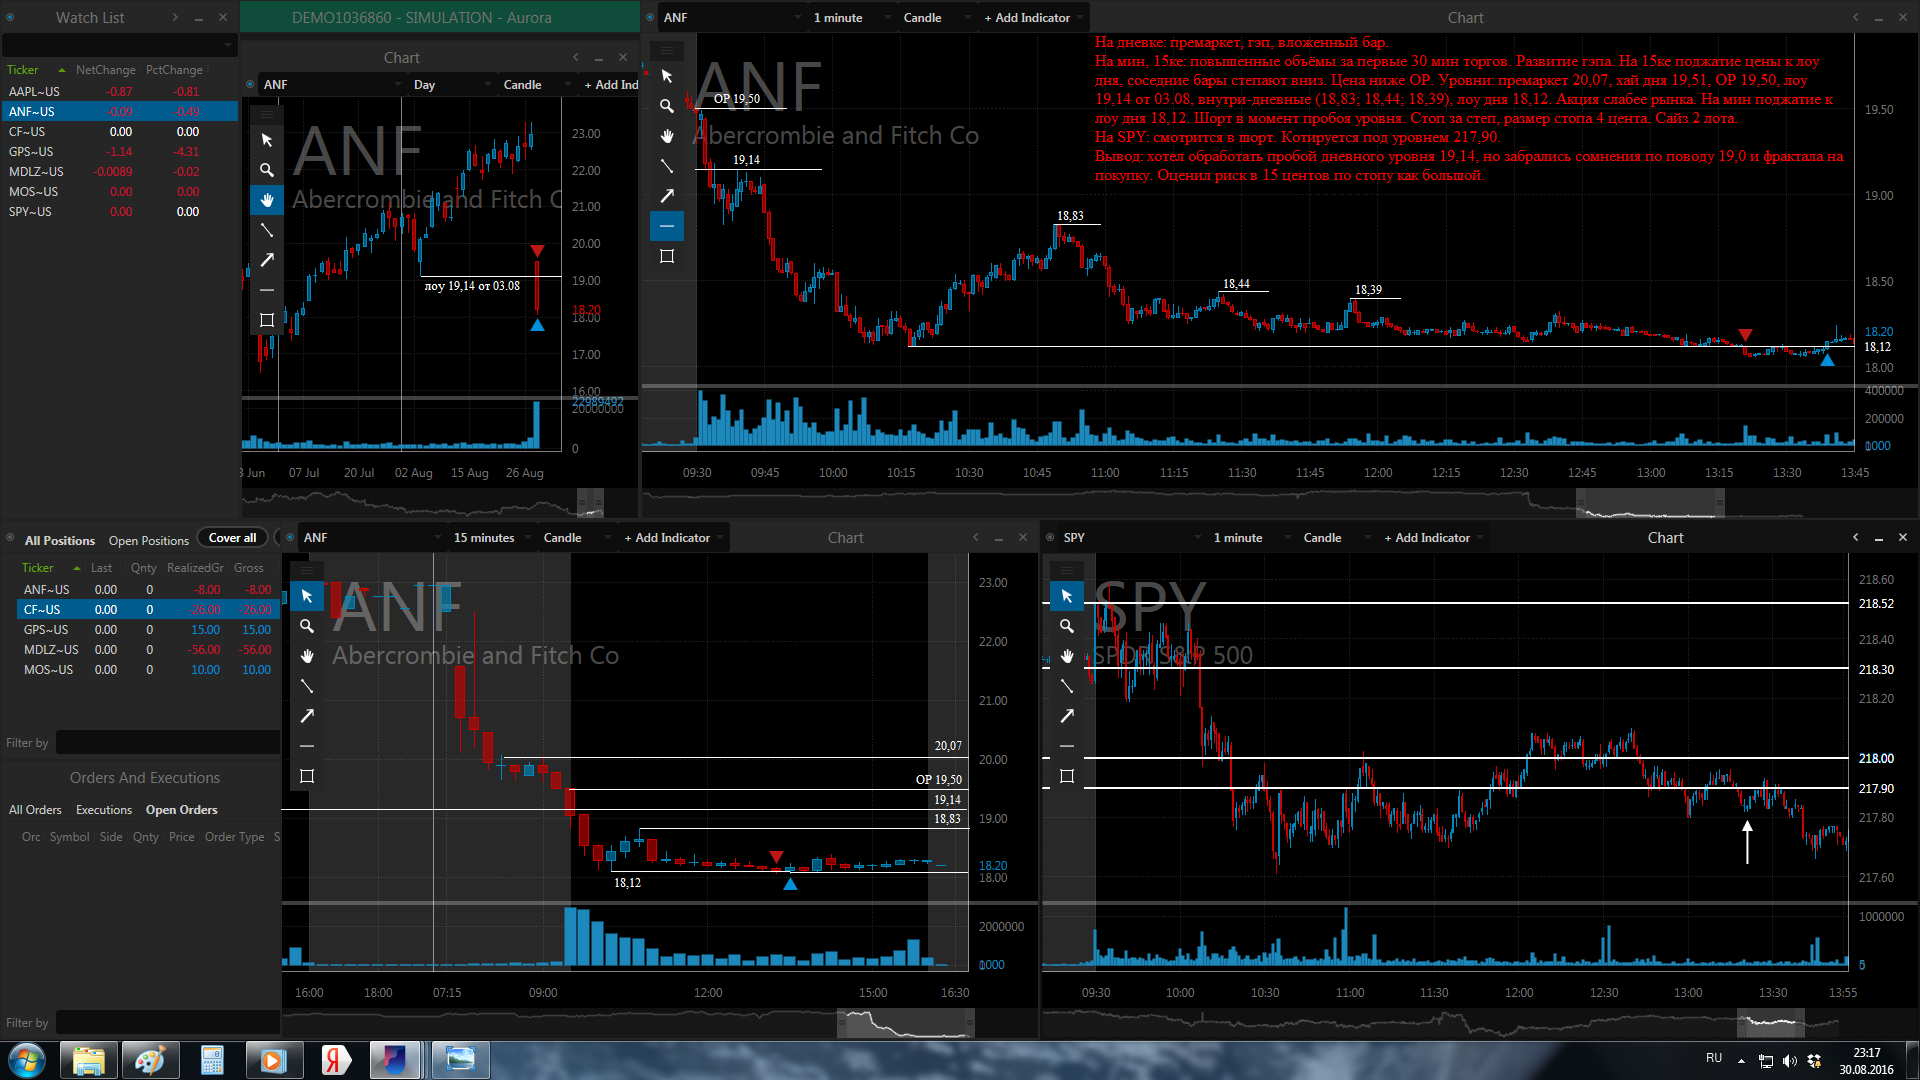The image size is (1920, 1080).
Task: Expand the Watch List panel arrow
Action: click(175, 17)
